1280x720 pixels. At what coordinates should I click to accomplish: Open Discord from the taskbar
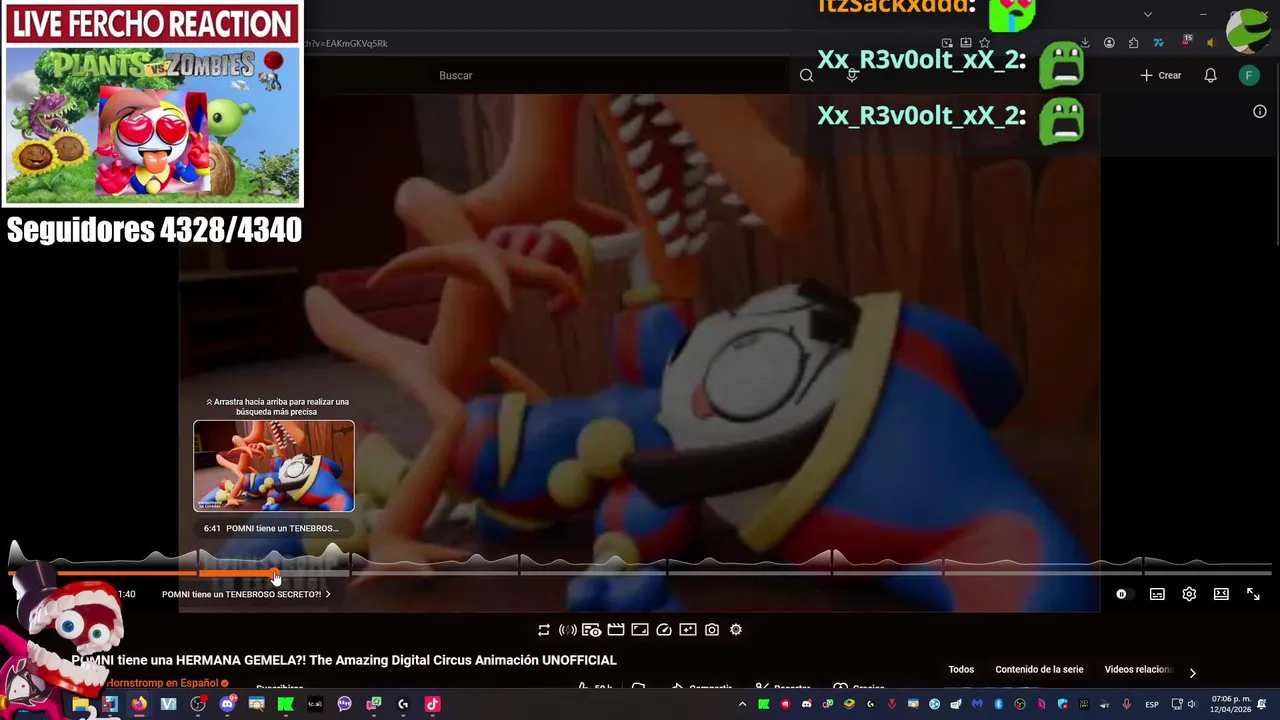point(227,704)
